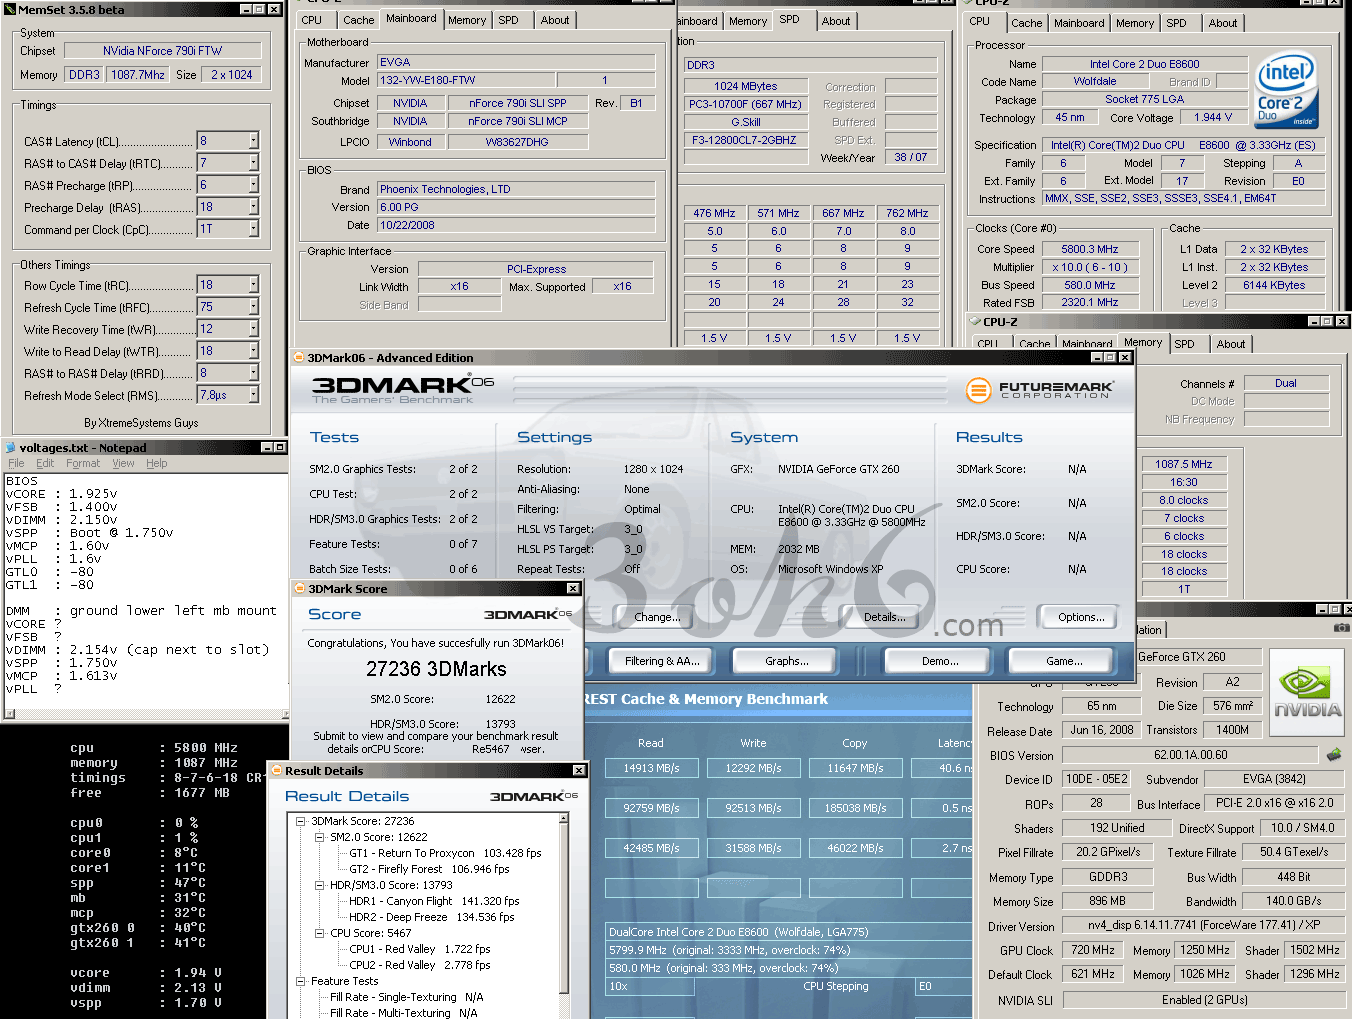Click the GPU-Z Driver Version field
This screenshot has height=1019, width=1352.
[1204, 926]
